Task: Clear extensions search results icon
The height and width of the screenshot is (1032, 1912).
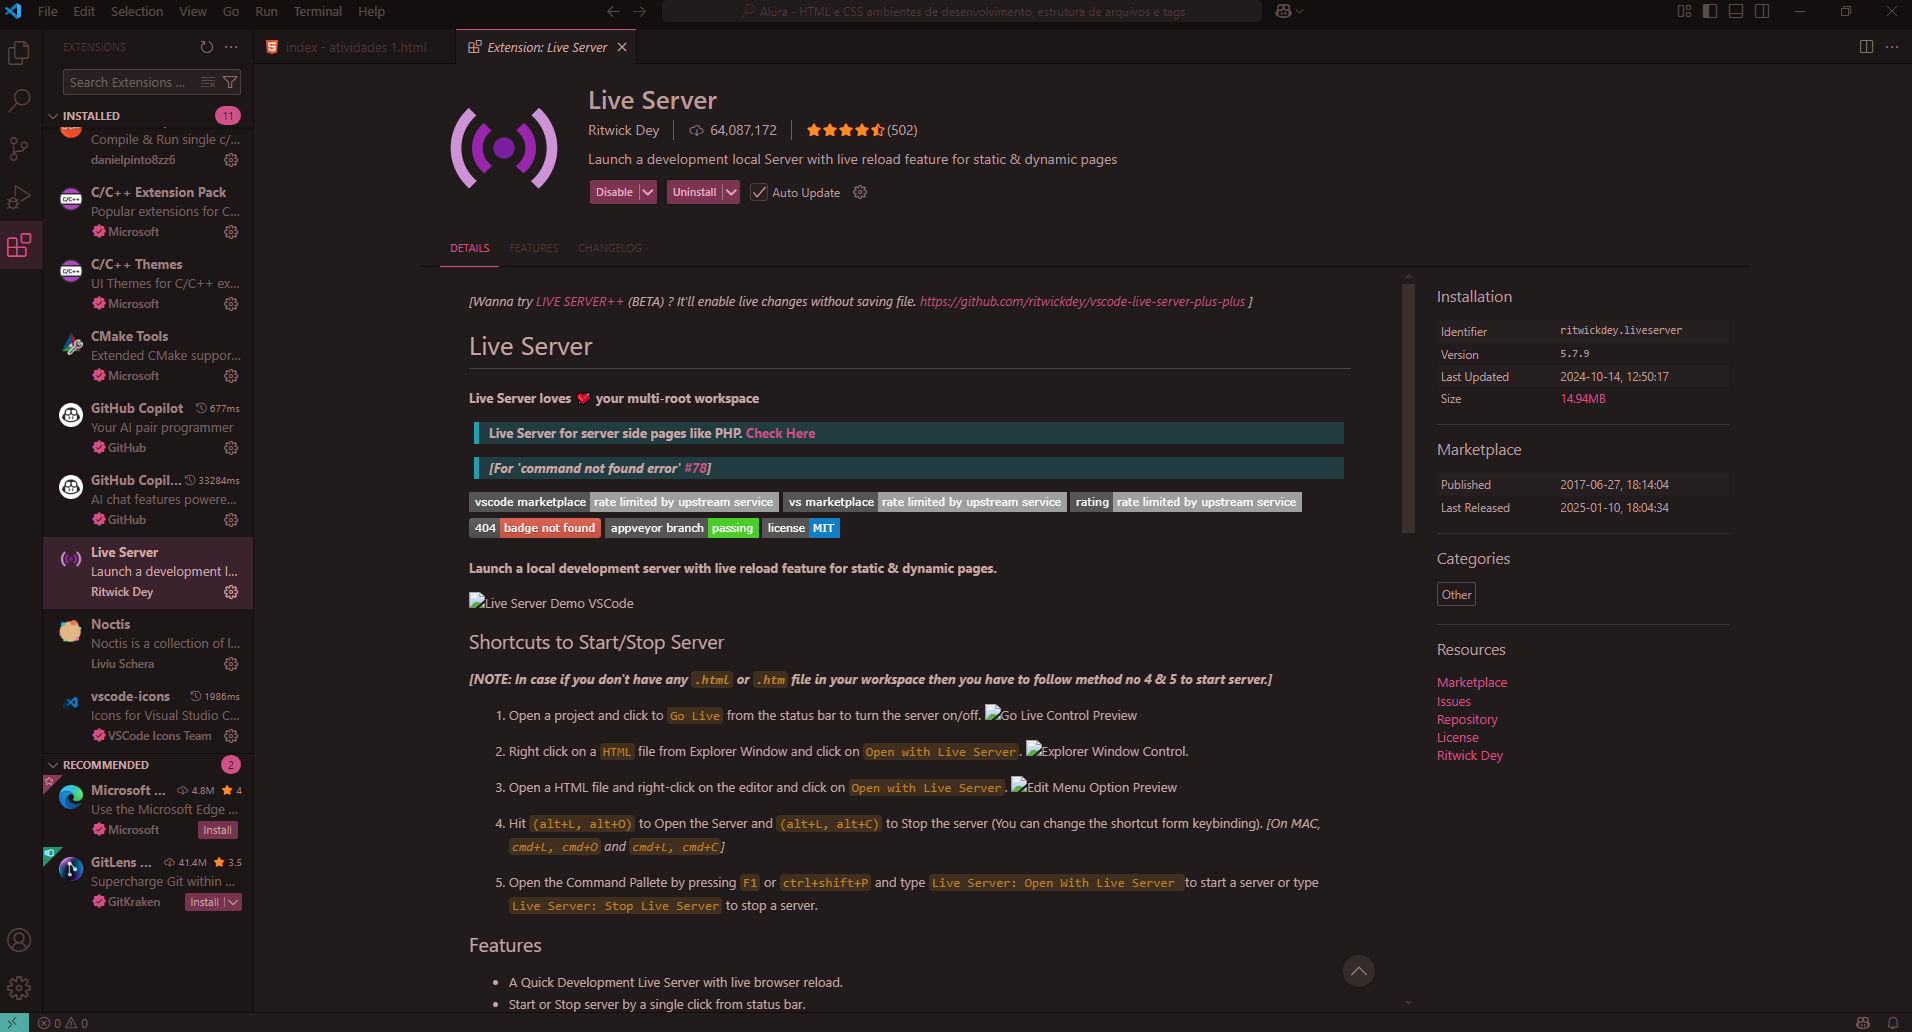Action: tap(208, 82)
